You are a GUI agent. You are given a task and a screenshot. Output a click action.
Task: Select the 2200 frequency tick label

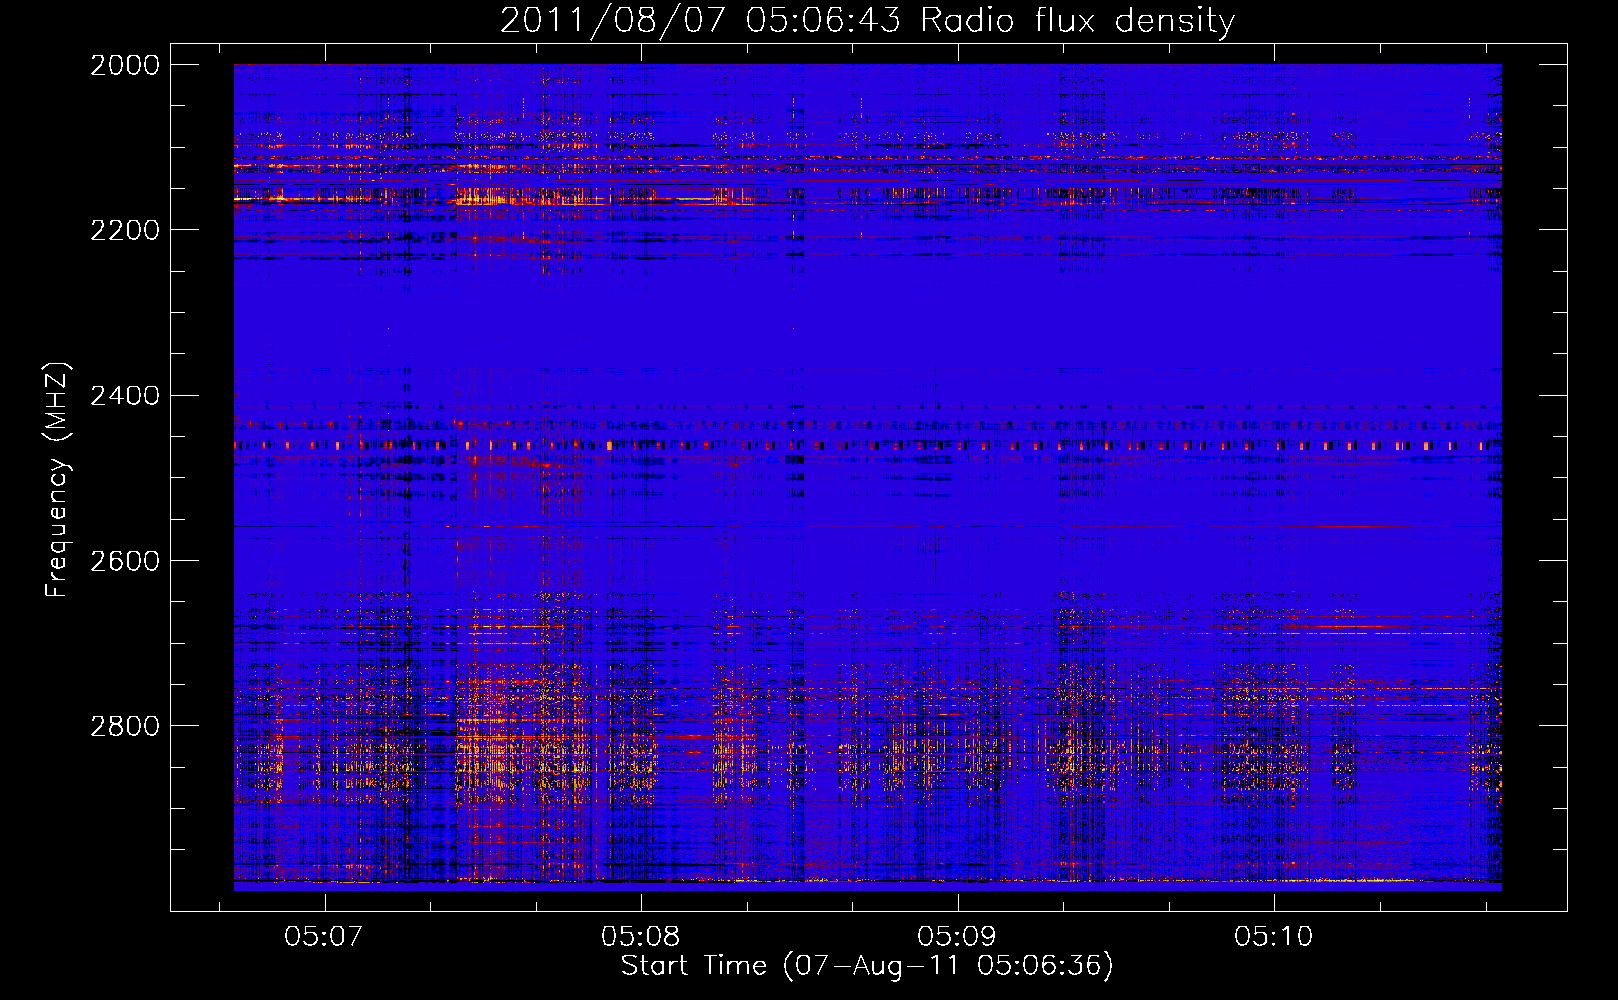(124, 230)
